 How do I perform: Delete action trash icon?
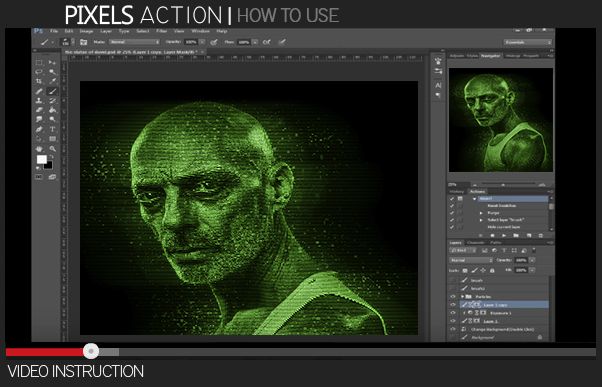point(541,235)
